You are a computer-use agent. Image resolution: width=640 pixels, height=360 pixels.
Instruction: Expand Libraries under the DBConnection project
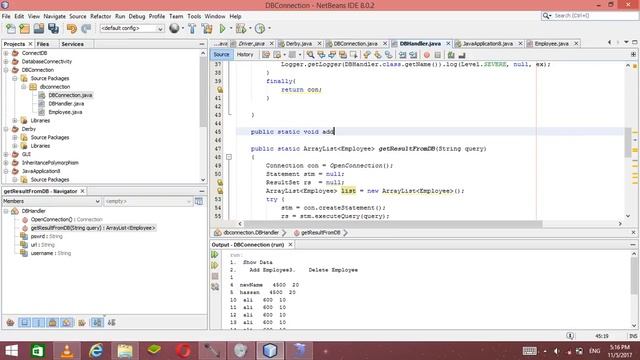tap(15, 120)
